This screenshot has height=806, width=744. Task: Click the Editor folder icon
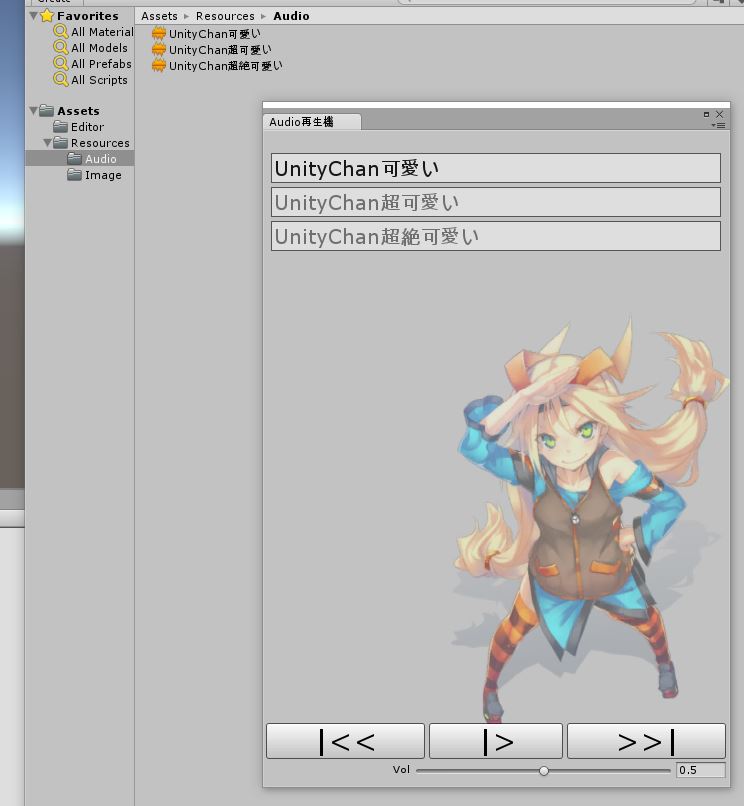(x=60, y=126)
